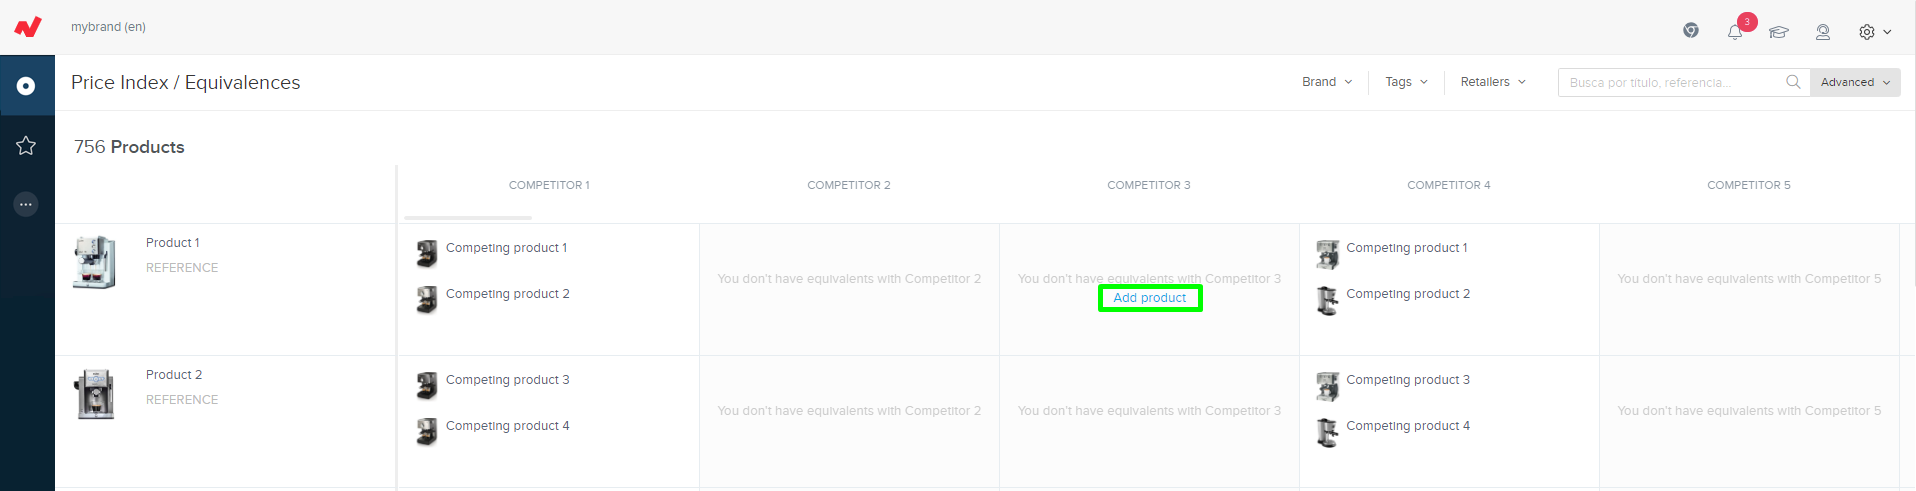Open Competing product 4 thumbnail under Competitor 1
Image resolution: width=1916 pixels, height=491 pixels.
tap(427, 432)
